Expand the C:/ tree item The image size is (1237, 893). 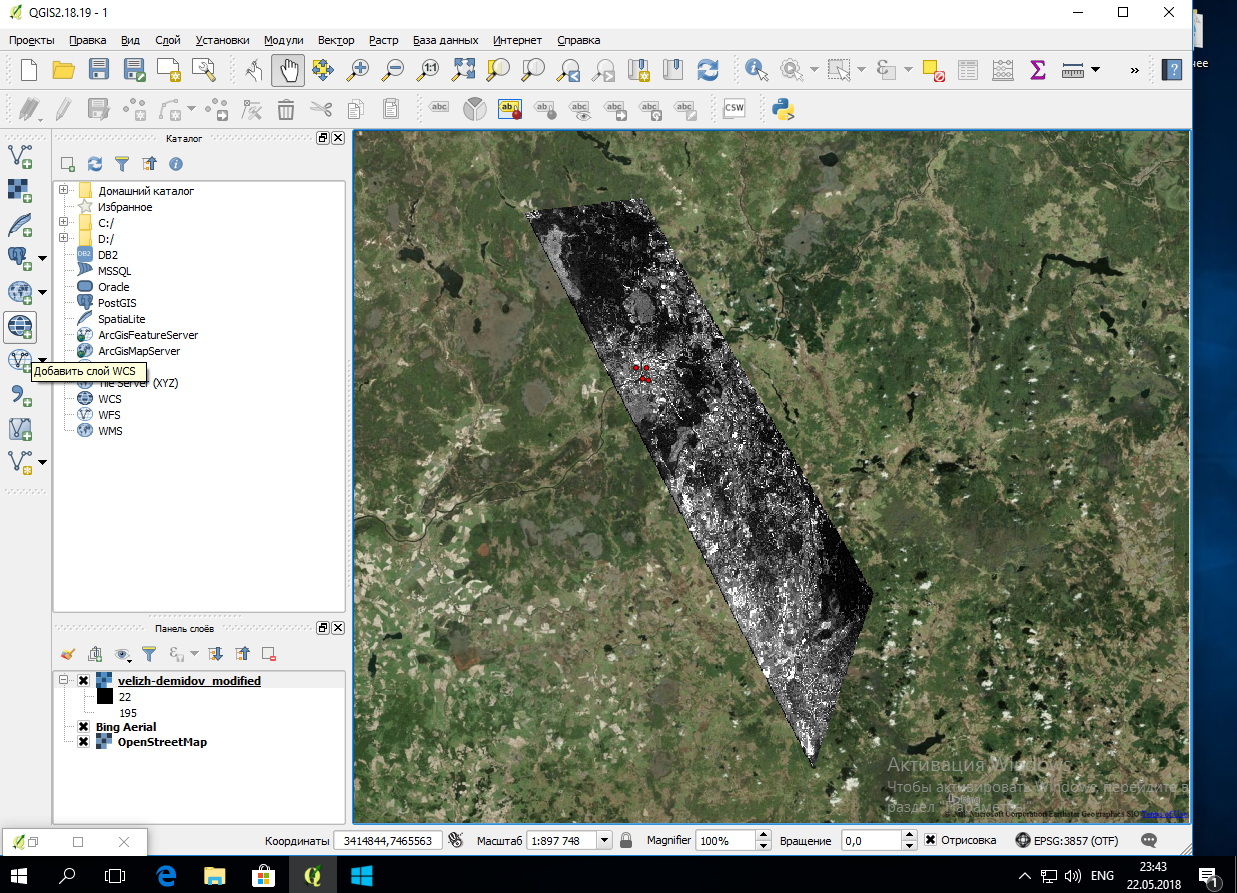coord(63,223)
